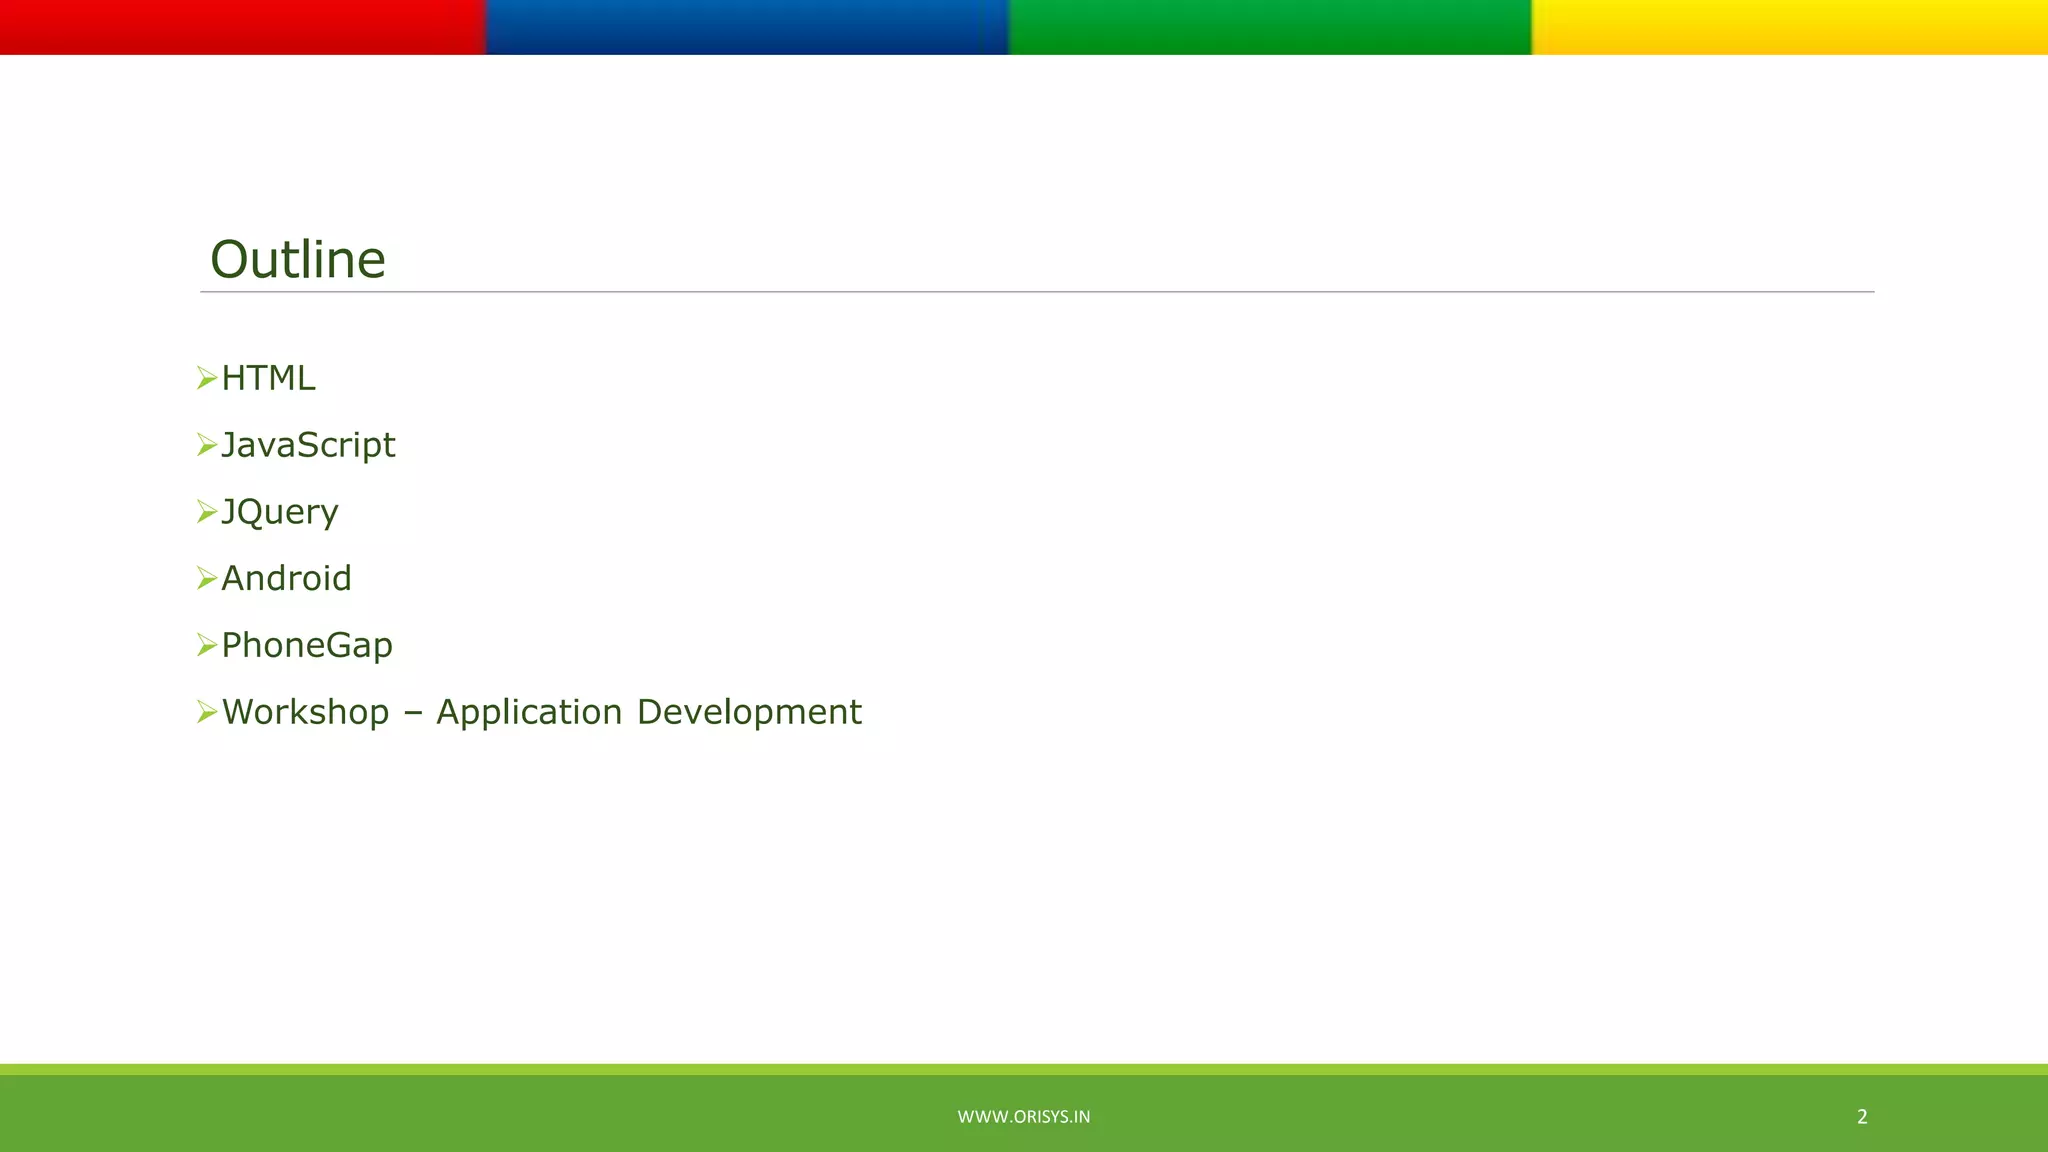Click the horizontal line under the title
This screenshot has height=1152, width=2048.
coord(1037,292)
